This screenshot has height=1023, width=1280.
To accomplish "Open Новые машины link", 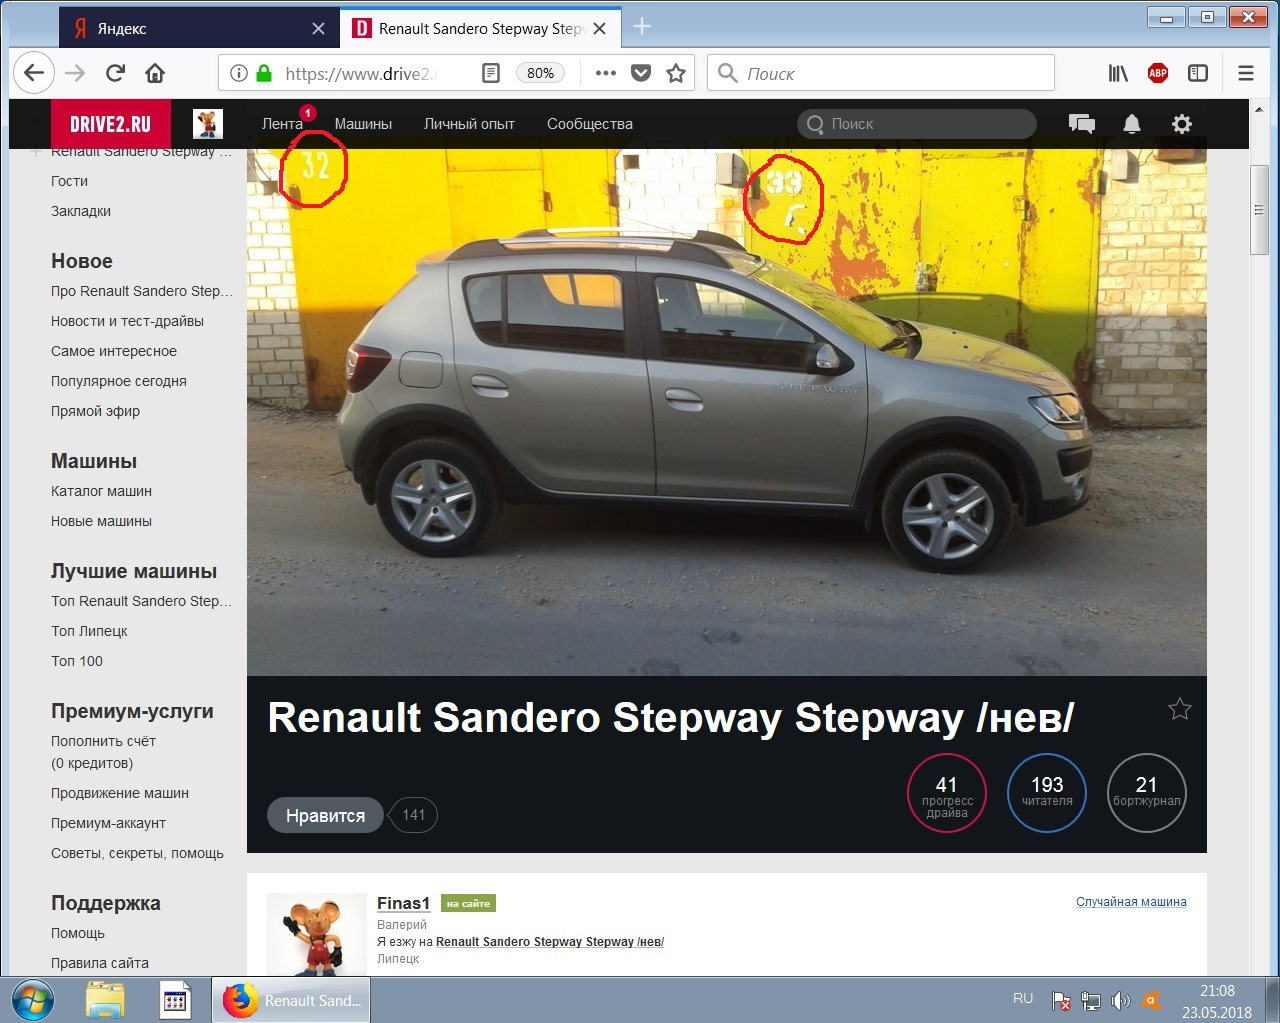I will click(x=101, y=521).
